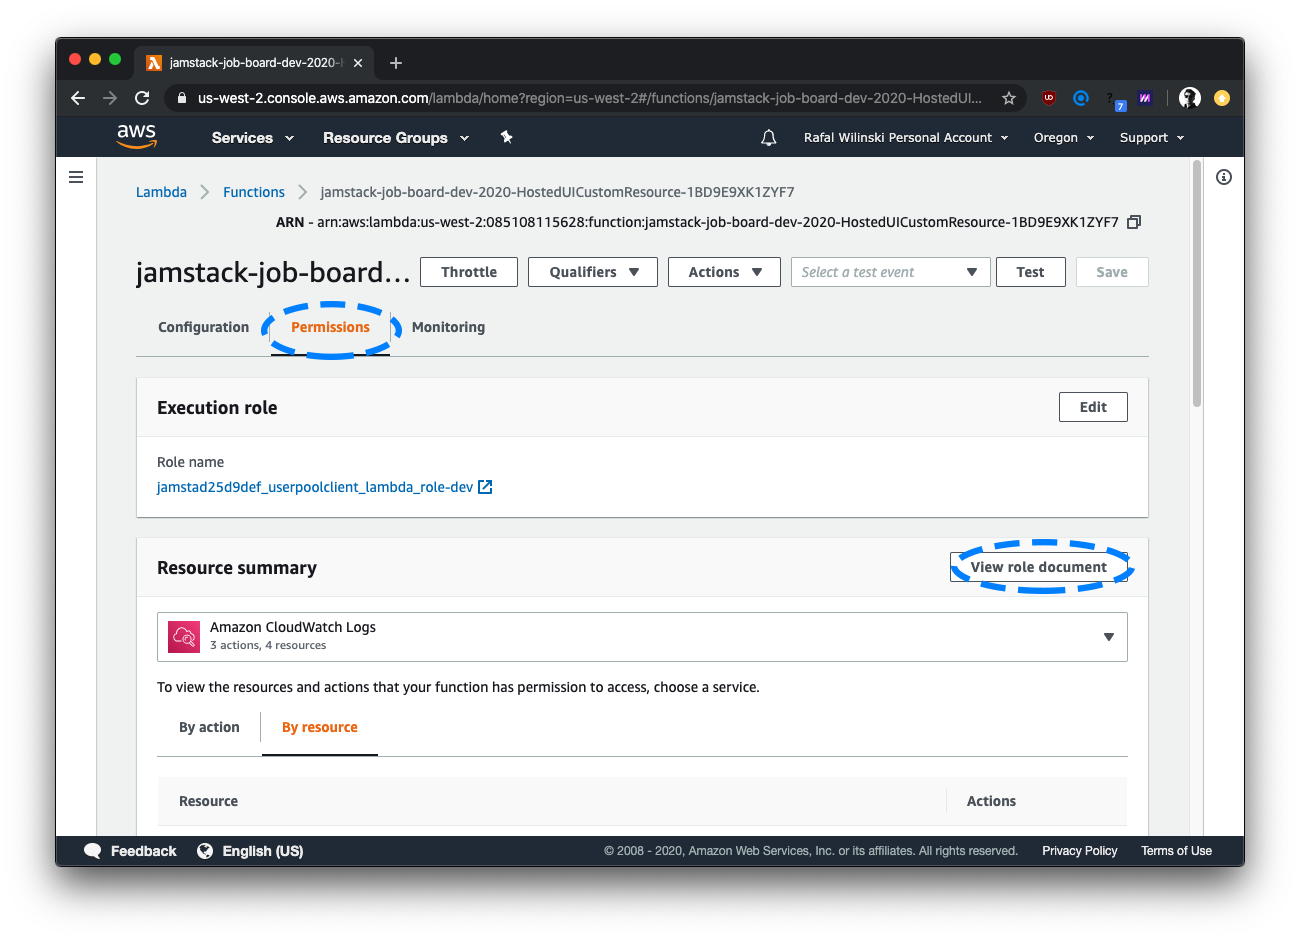
Task: Open the browser profile avatar
Action: coord(1190,97)
